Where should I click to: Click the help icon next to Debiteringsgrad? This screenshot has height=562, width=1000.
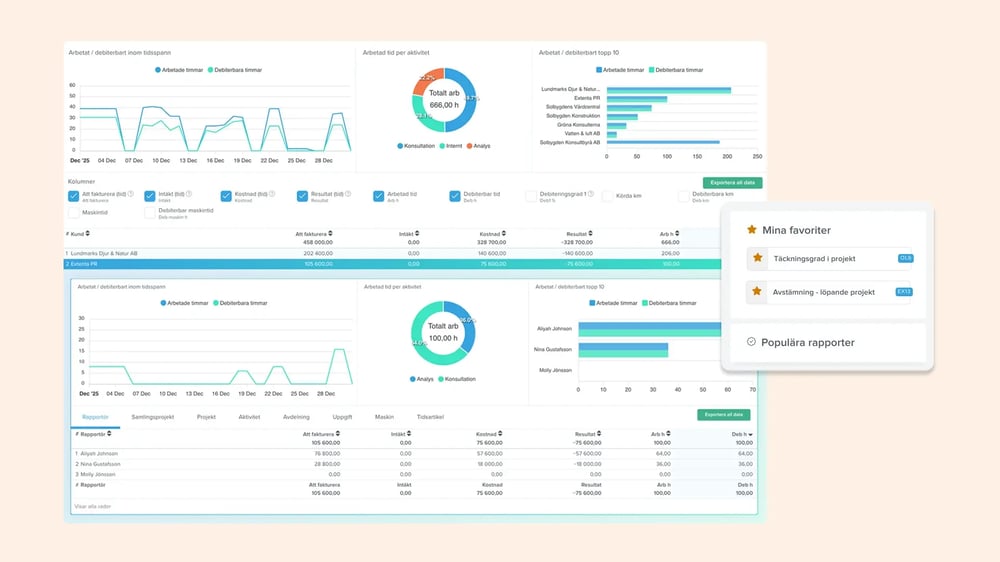[x=591, y=194]
